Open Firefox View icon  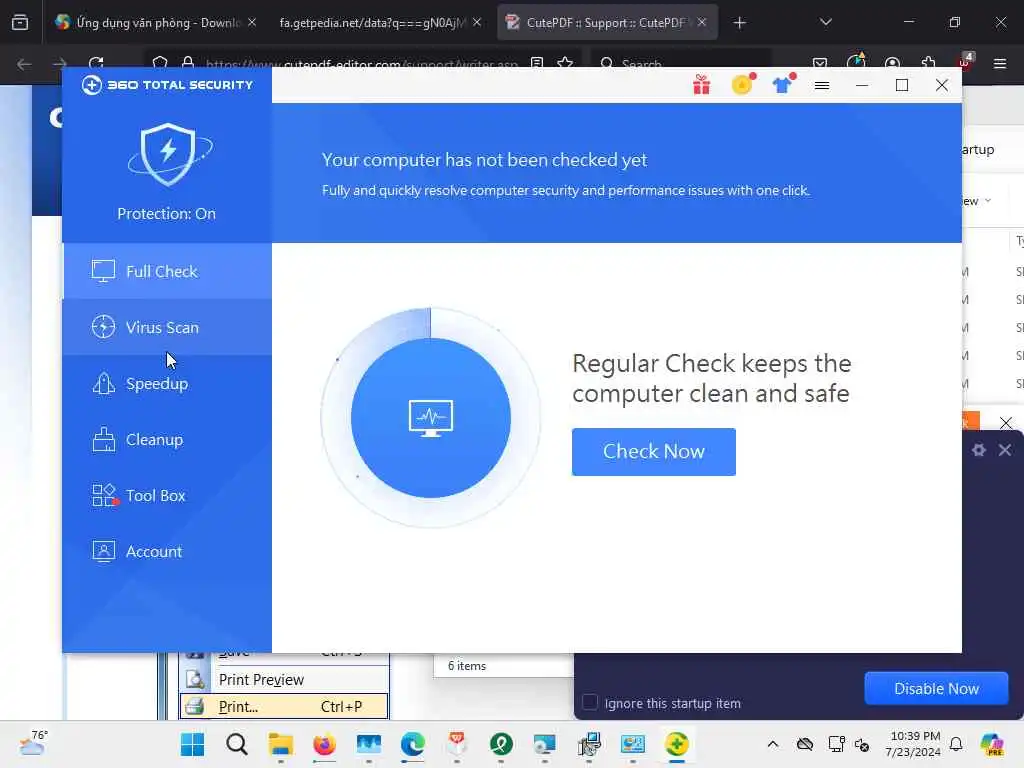(x=20, y=22)
